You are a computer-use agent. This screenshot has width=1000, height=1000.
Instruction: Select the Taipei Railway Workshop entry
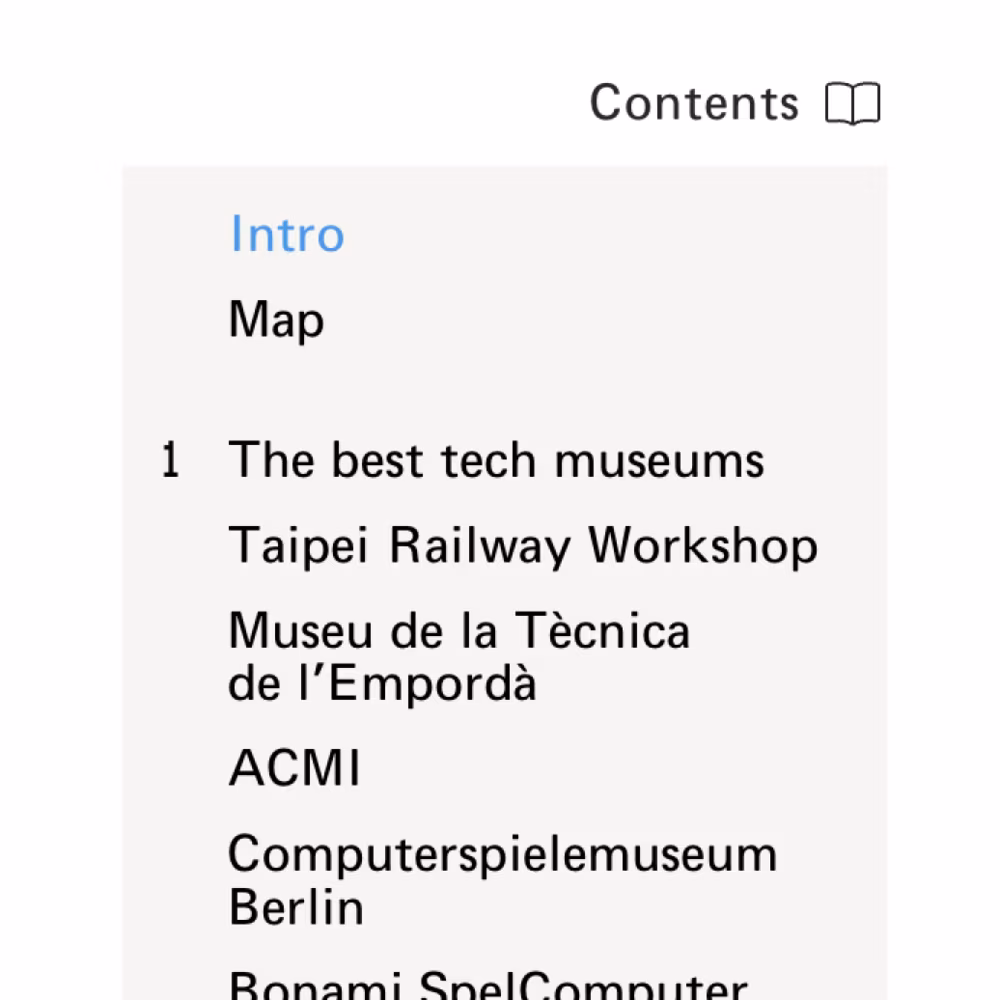[x=522, y=547]
